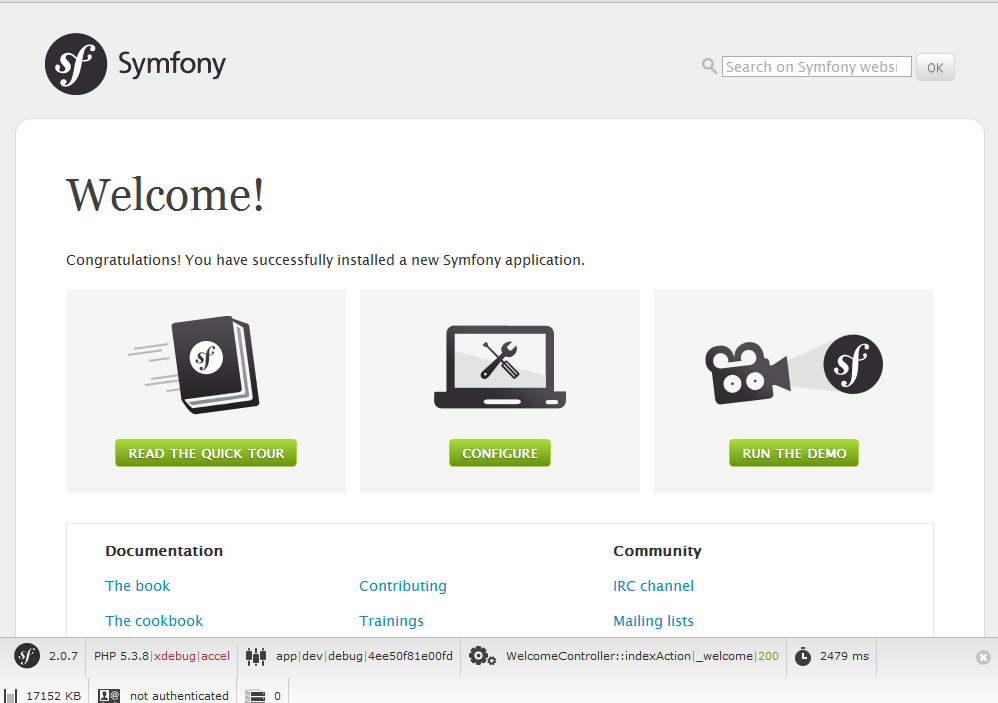Image resolution: width=998 pixels, height=703 pixels.
Task: Click the 17152 KB memory value
Action: point(53,696)
